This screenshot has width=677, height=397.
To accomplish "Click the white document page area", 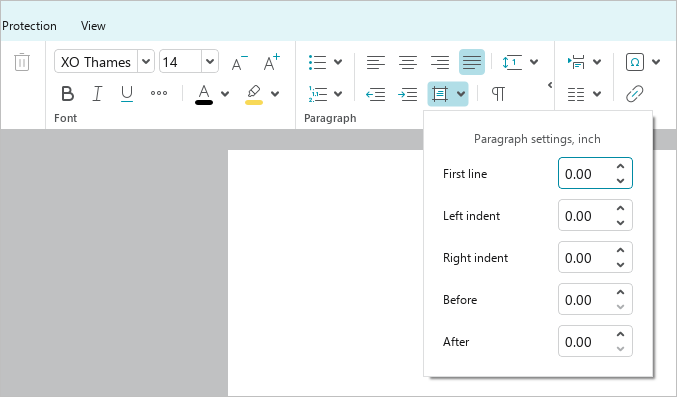I will [326, 273].
